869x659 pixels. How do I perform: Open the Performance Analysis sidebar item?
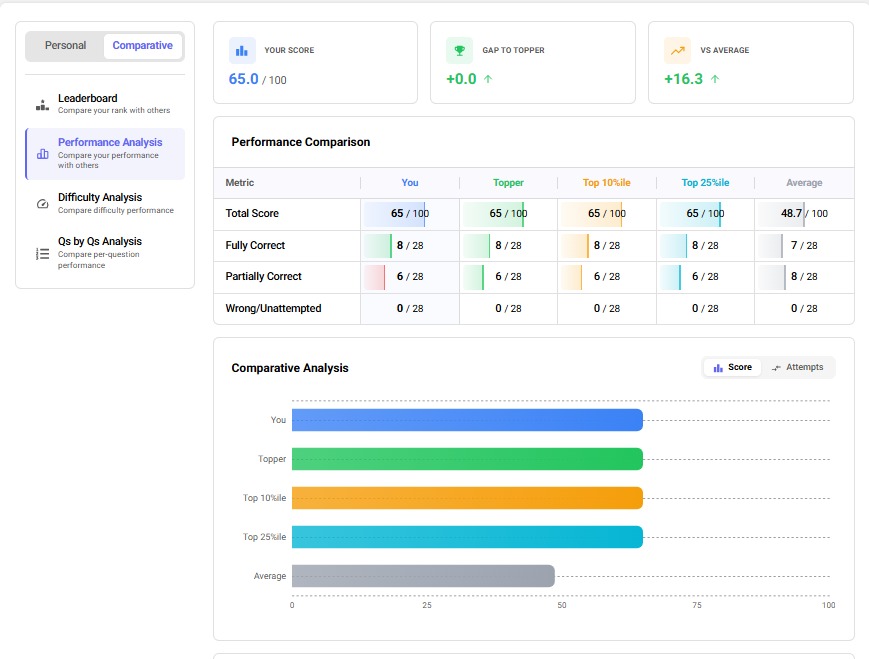point(105,154)
